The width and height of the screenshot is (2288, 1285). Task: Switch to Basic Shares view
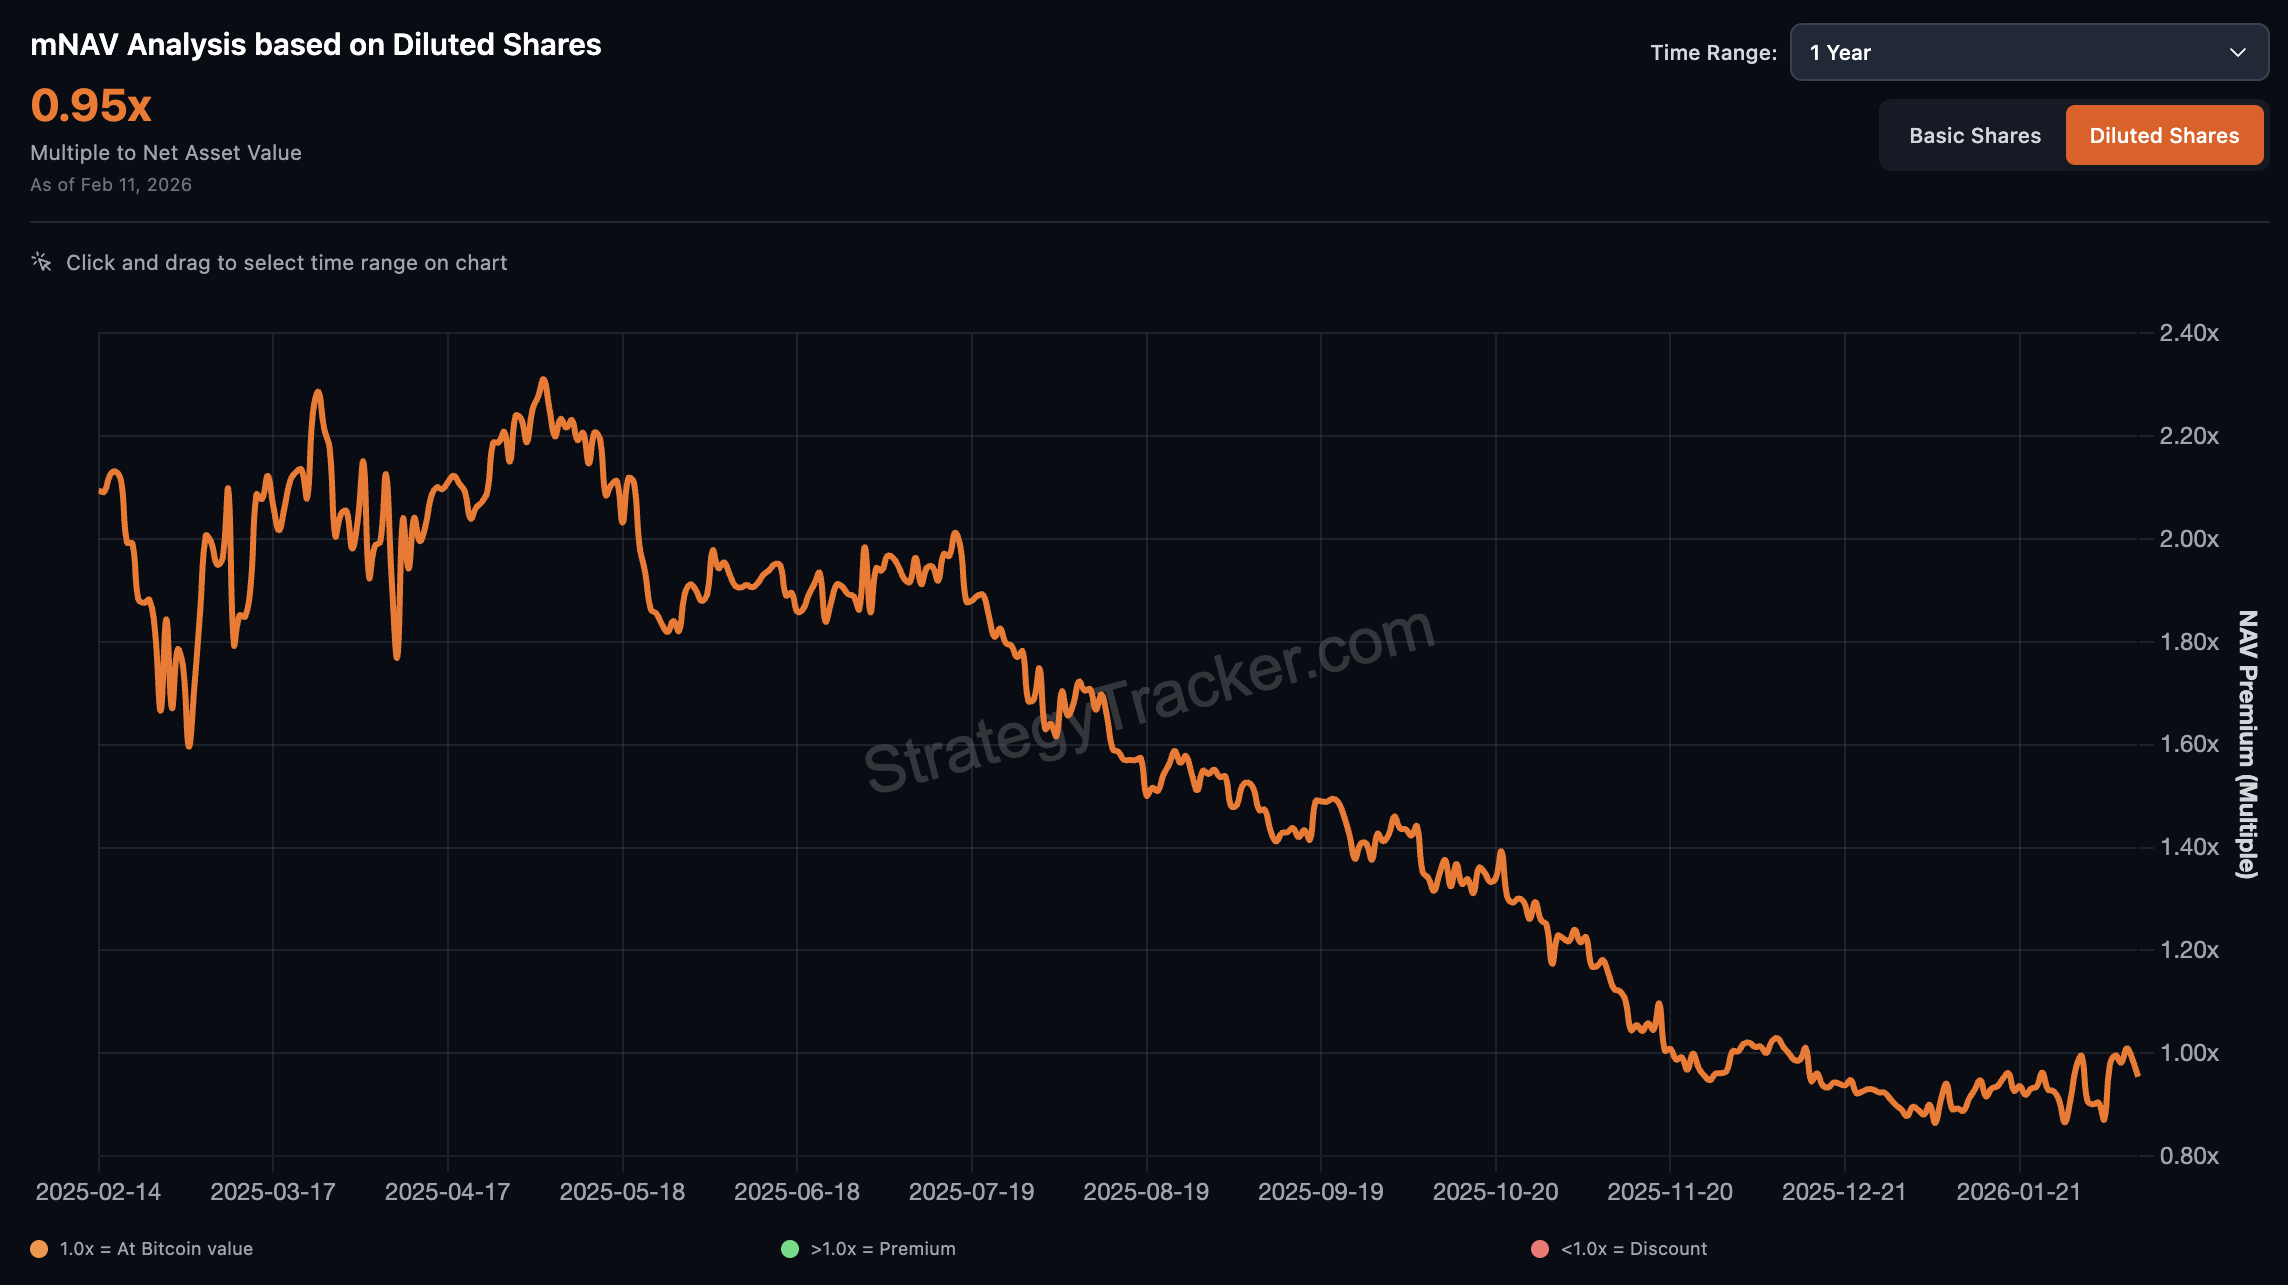1974,135
